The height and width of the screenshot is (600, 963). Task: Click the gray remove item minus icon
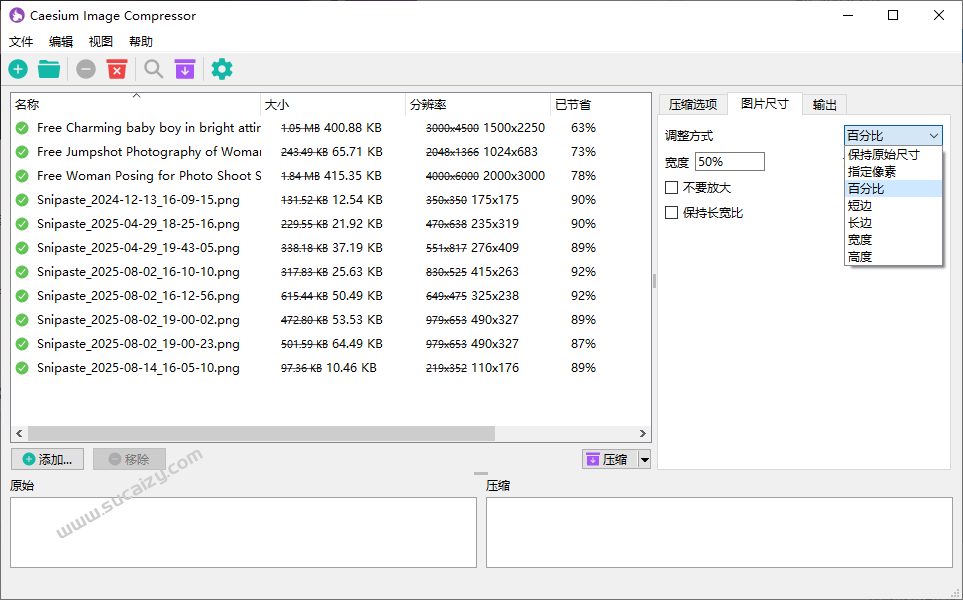(x=86, y=69)
